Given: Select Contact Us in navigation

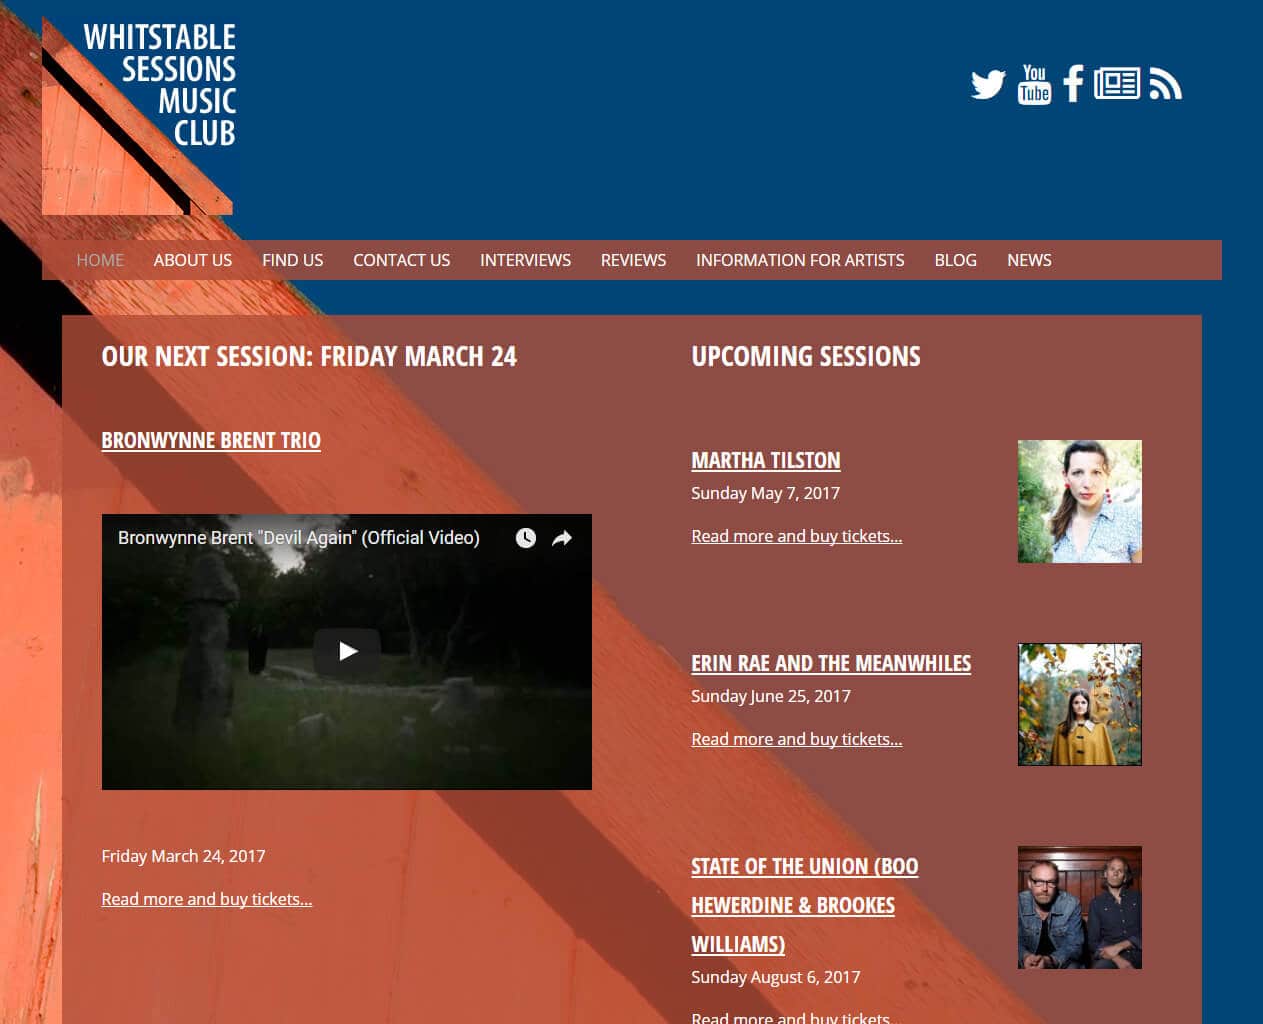Looking at the screenshot, I should click(x=401, y=260).
